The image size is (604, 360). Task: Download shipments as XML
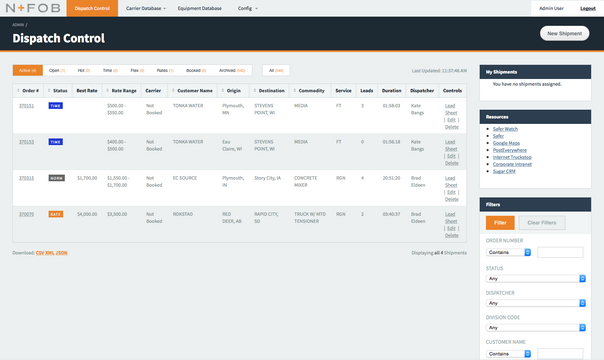pyautogui.click(x=50, y=253)
